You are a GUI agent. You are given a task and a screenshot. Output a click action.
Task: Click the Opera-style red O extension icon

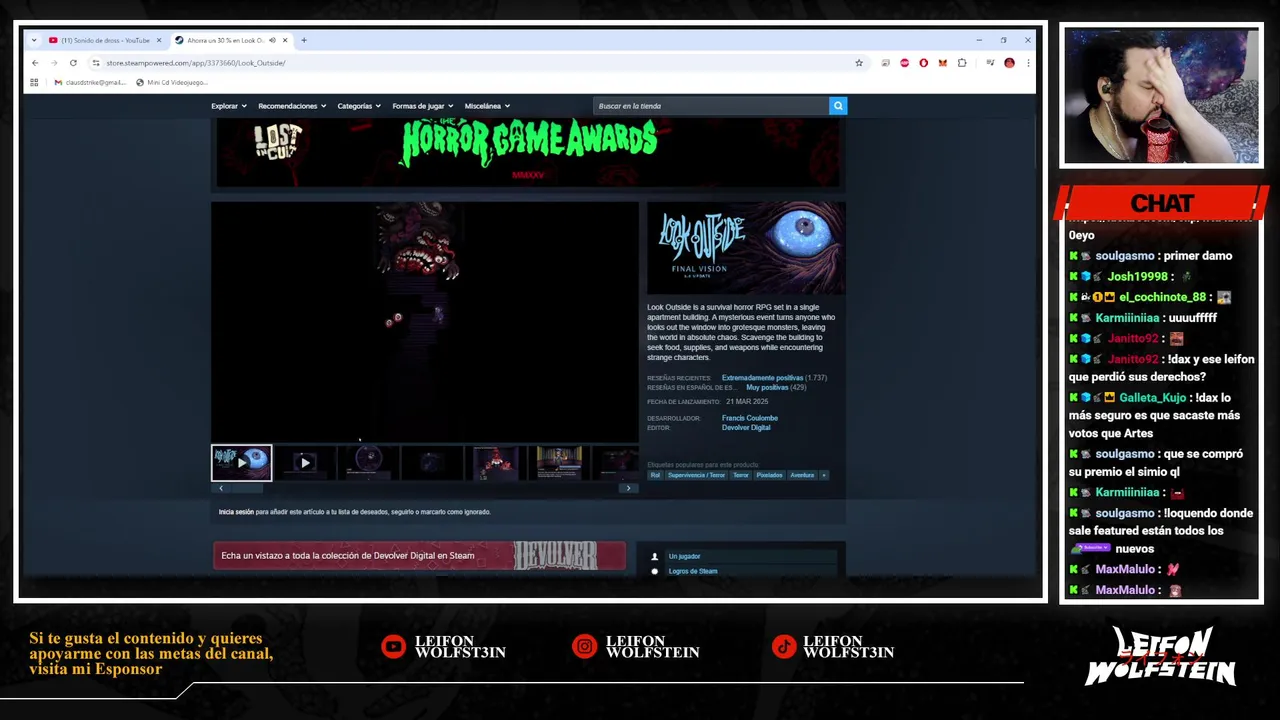pyautogui.click(x=923, y=63)
